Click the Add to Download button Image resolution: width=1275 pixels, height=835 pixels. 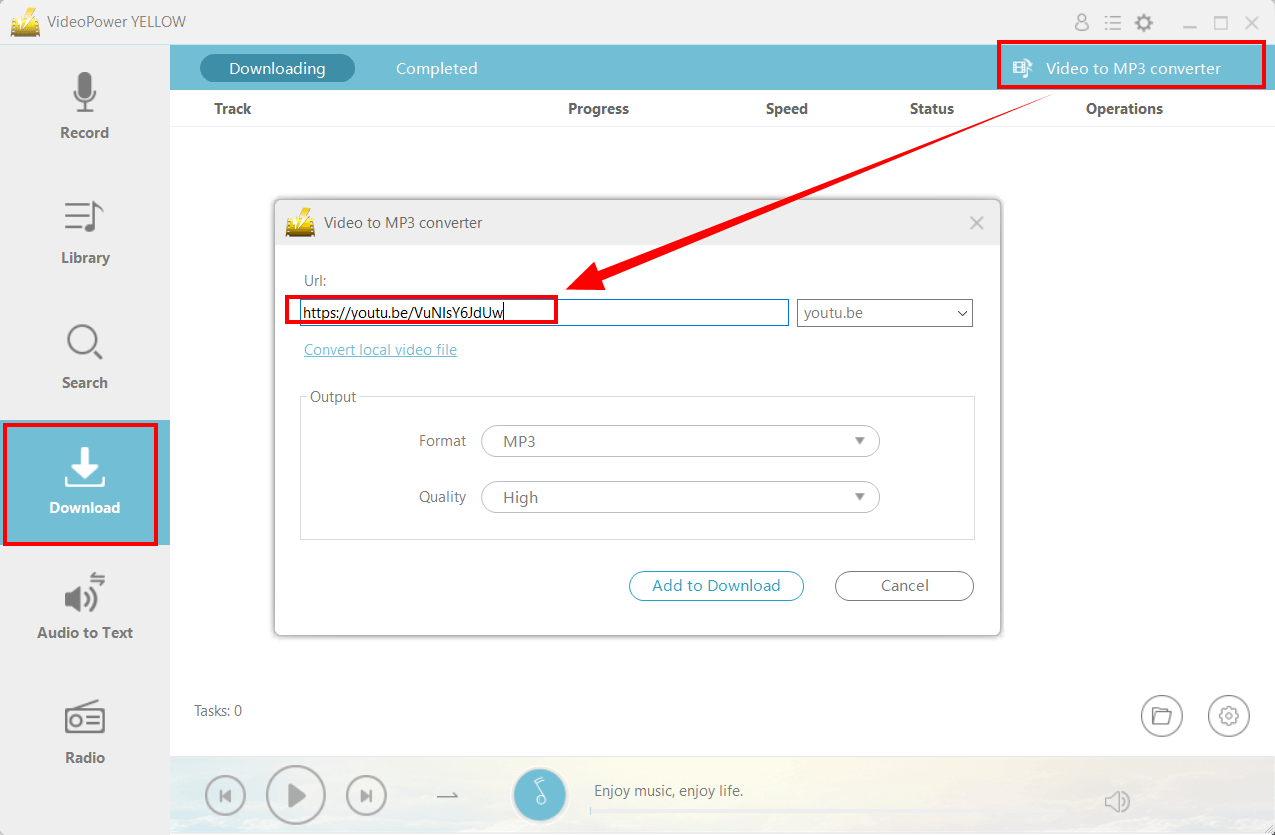click(716, 586)
